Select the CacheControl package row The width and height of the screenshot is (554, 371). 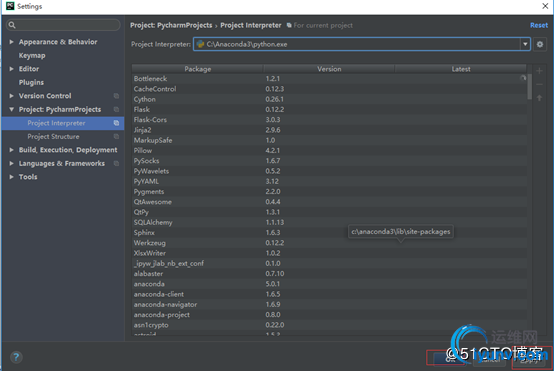point(329,89)
